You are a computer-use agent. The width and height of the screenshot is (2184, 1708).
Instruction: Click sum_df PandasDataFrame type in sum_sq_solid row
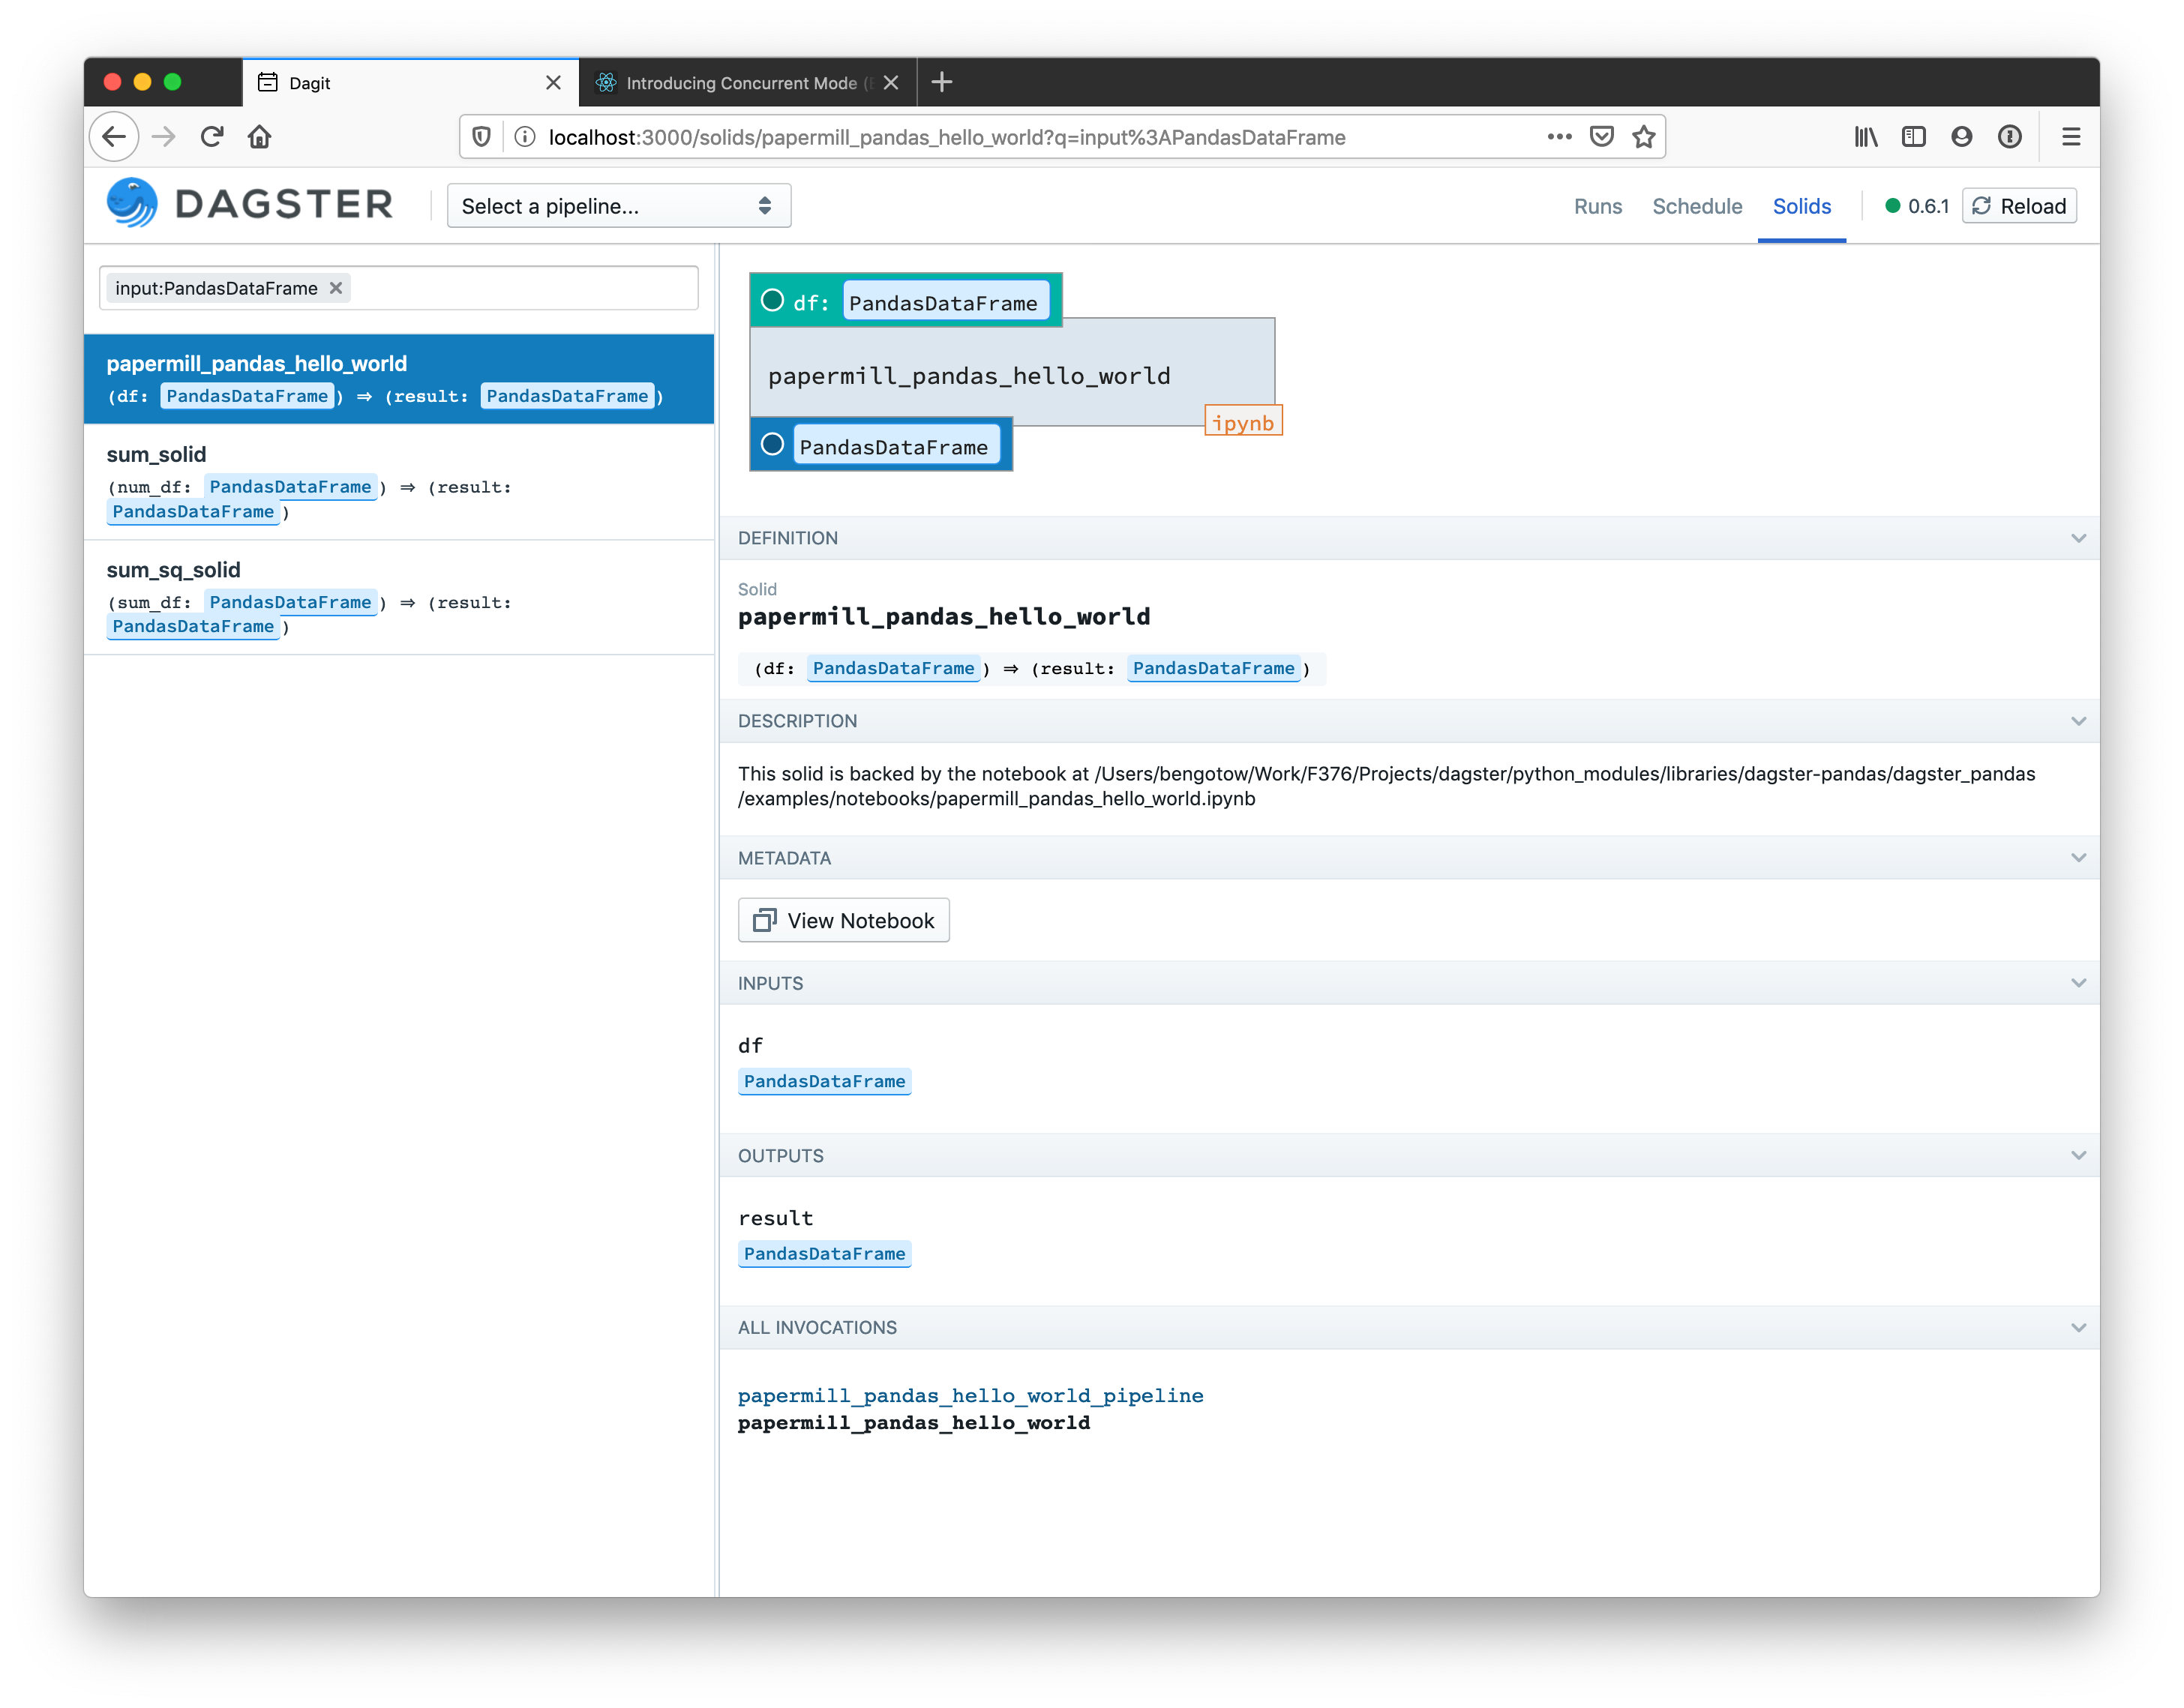tap(290, 602)
